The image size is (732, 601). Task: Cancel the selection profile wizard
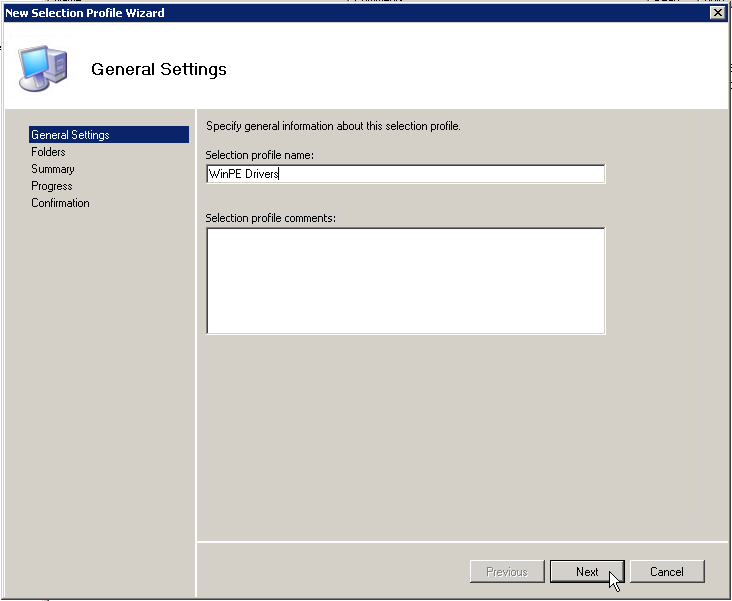coord(666,572)
